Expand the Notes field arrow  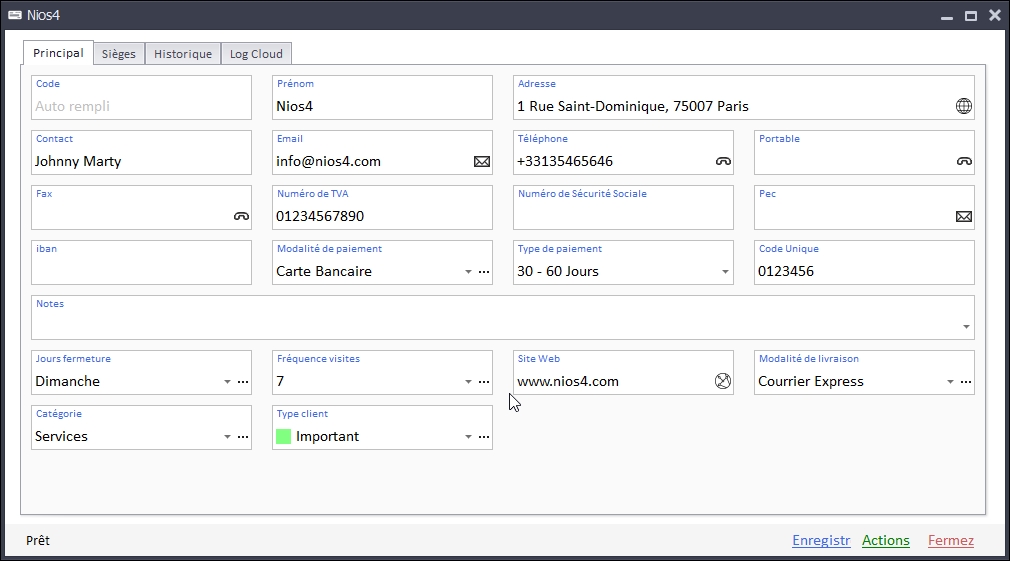[966, 327]
